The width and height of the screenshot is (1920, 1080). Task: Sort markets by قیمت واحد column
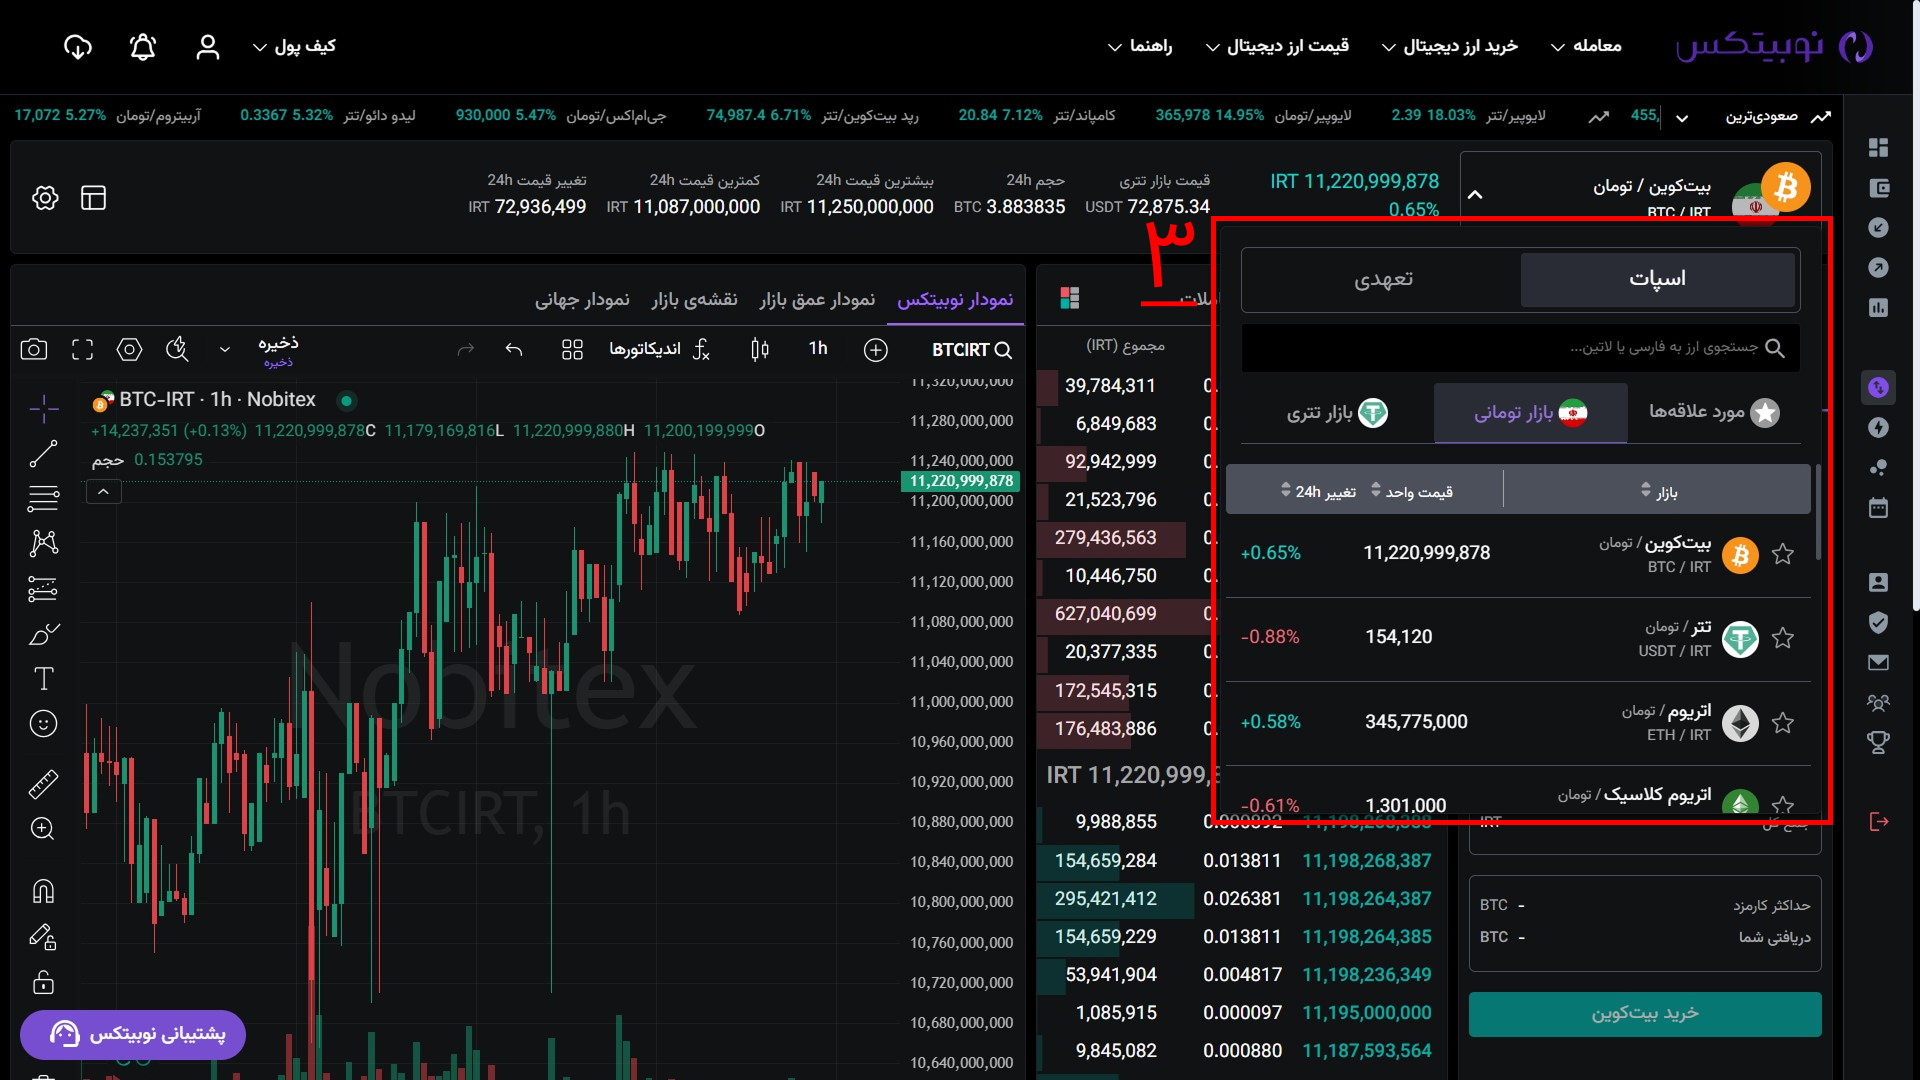coord(1412,491)
